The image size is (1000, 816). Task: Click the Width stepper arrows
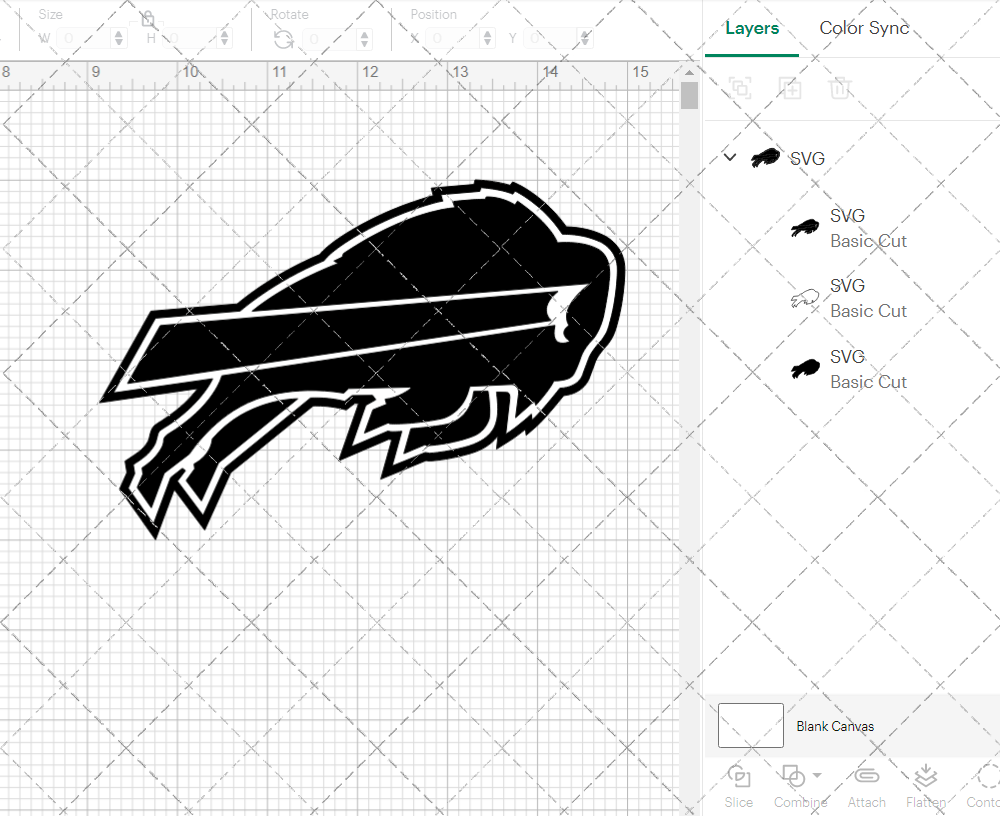coord(120,39)
